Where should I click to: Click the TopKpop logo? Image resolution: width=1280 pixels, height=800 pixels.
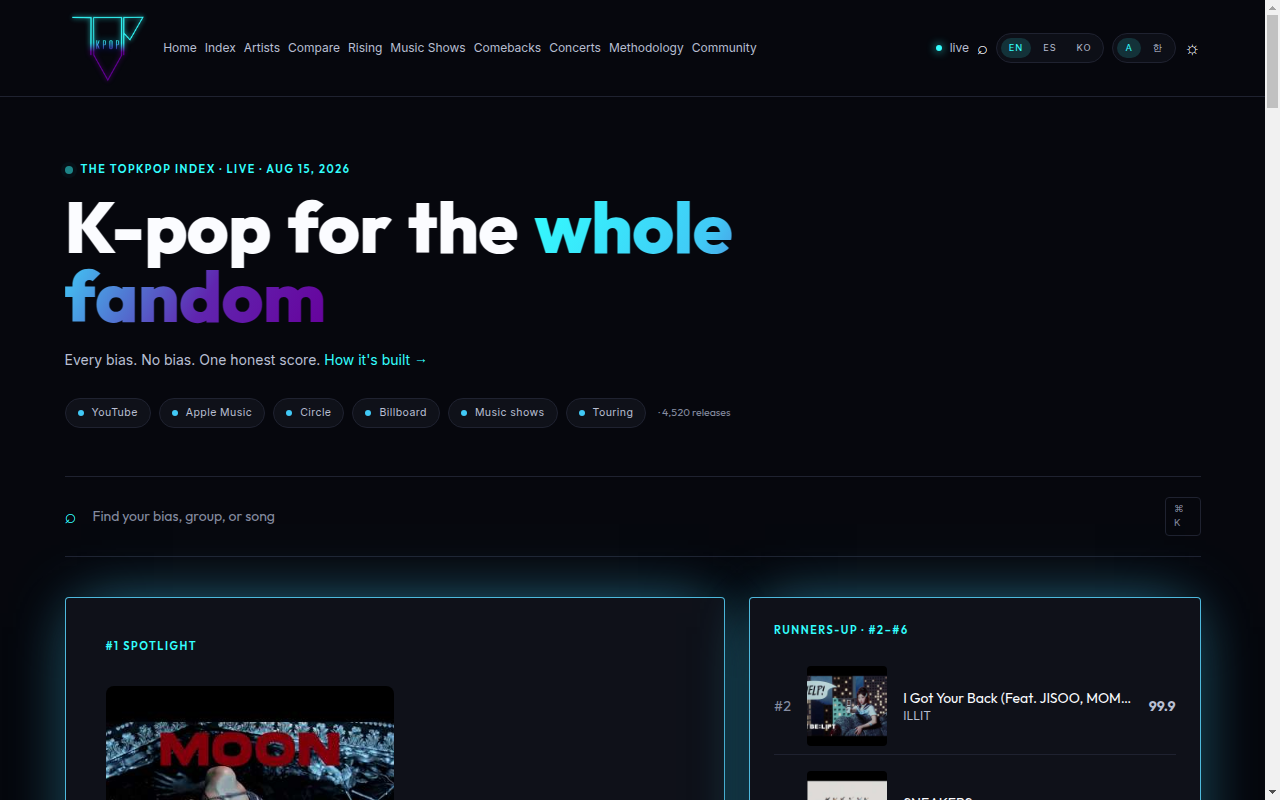pos(108,48)
